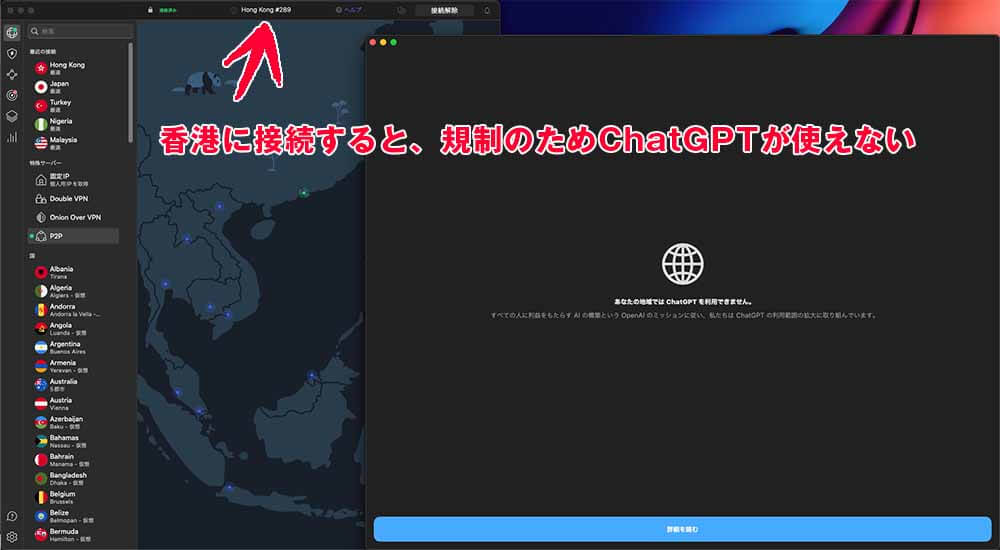The height and width of the screenshot is (550, 1000).
Task: Select Belize Belmopan server row
Action: click(73, 516)
